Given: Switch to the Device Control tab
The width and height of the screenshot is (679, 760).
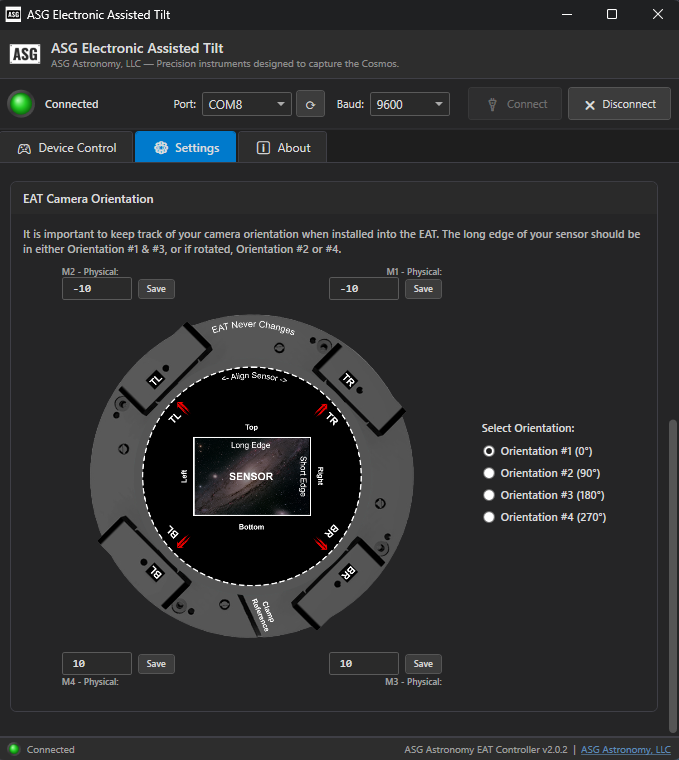Looking at the screenshot, I should (x=67, y=148).
